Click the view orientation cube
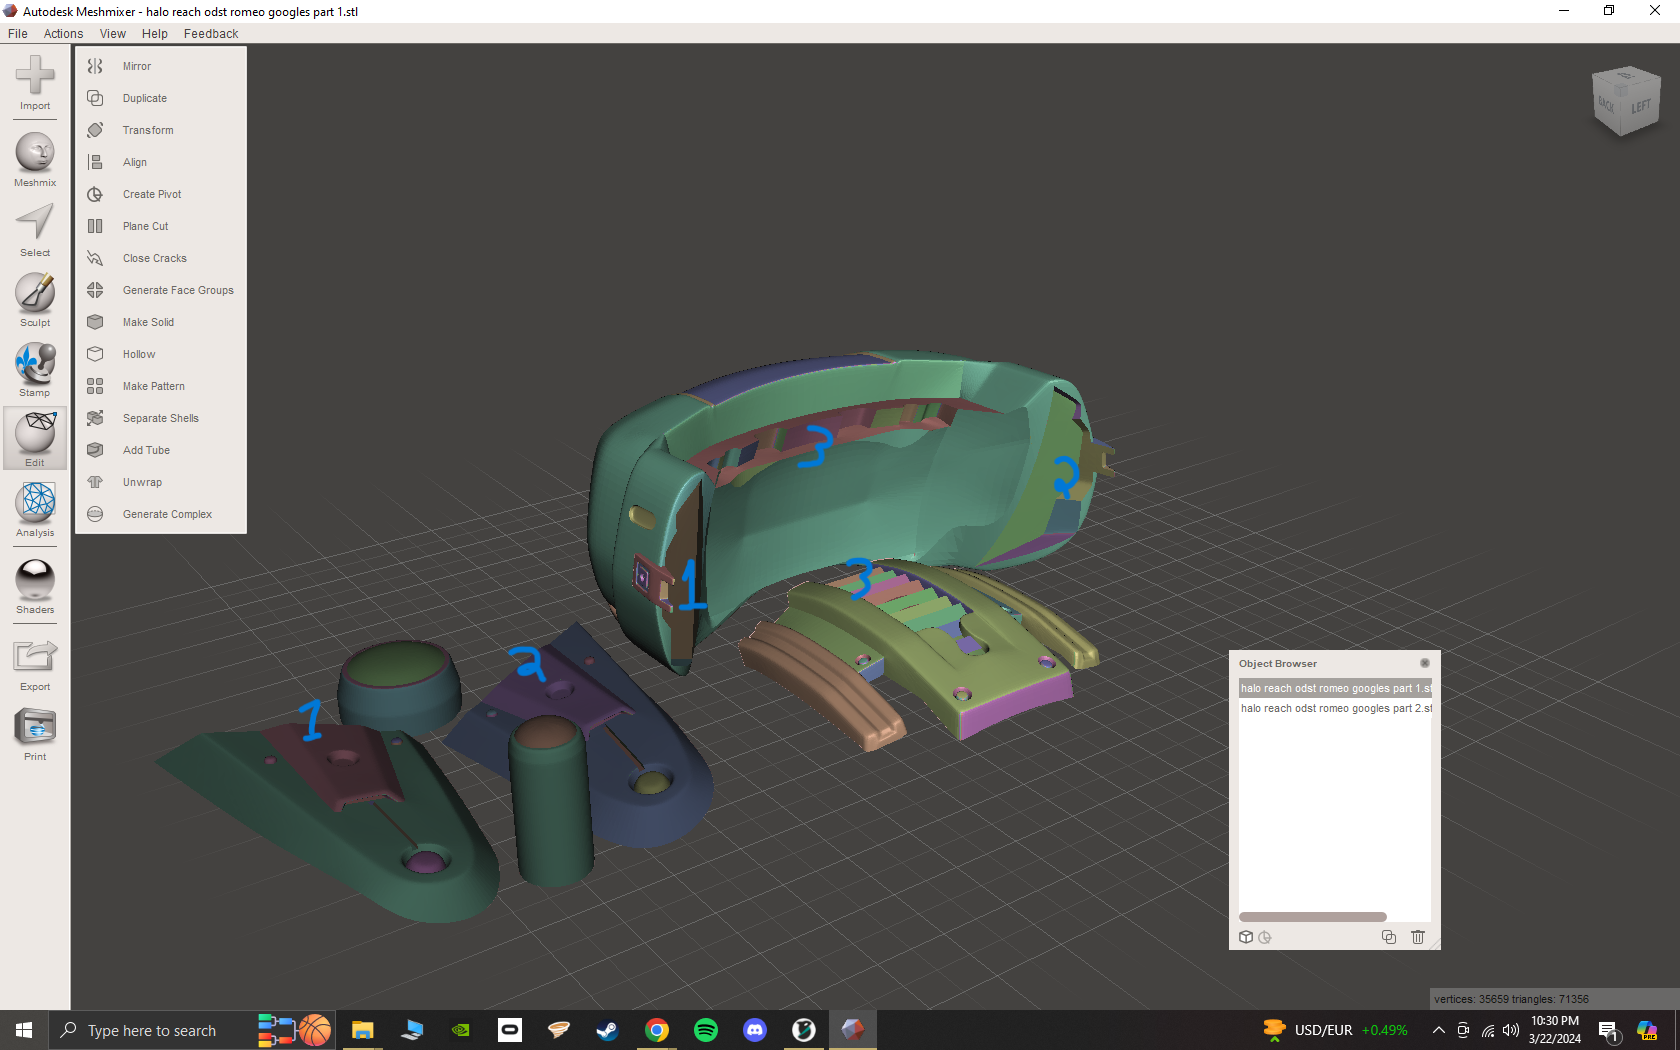 1625,101
